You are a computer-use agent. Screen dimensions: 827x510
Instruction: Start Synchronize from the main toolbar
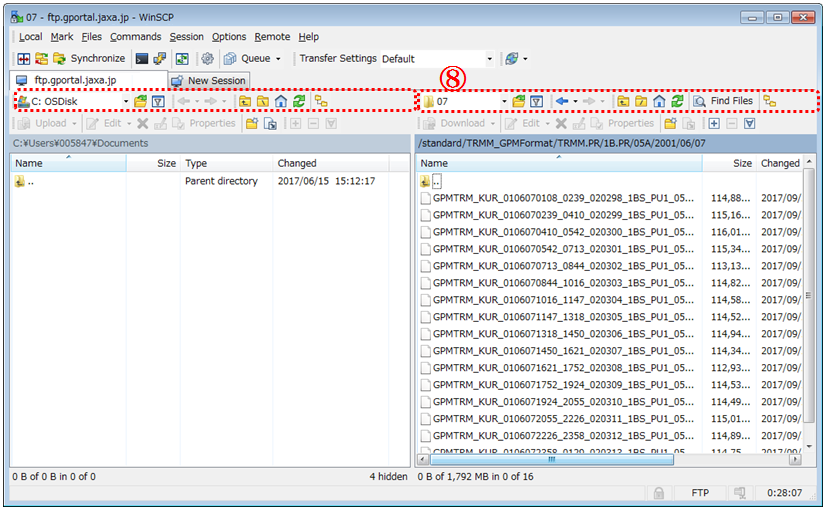[89, 59]
